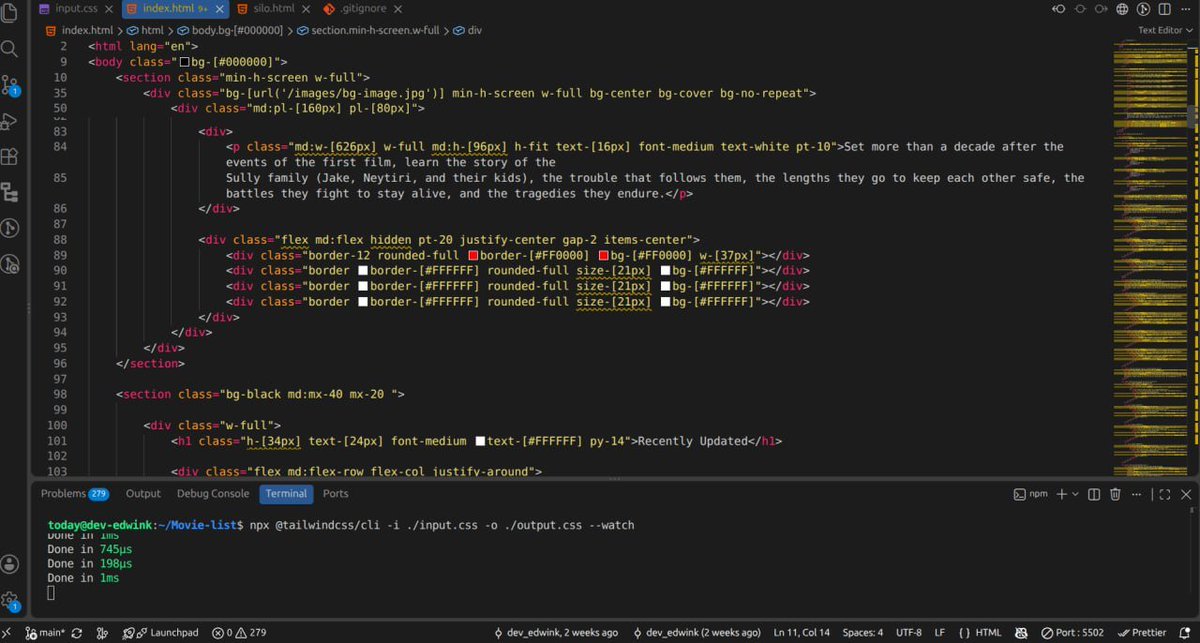Open the Explorer view in activity bar
Screen dimensions: 1200x643
tap(10, 12)
